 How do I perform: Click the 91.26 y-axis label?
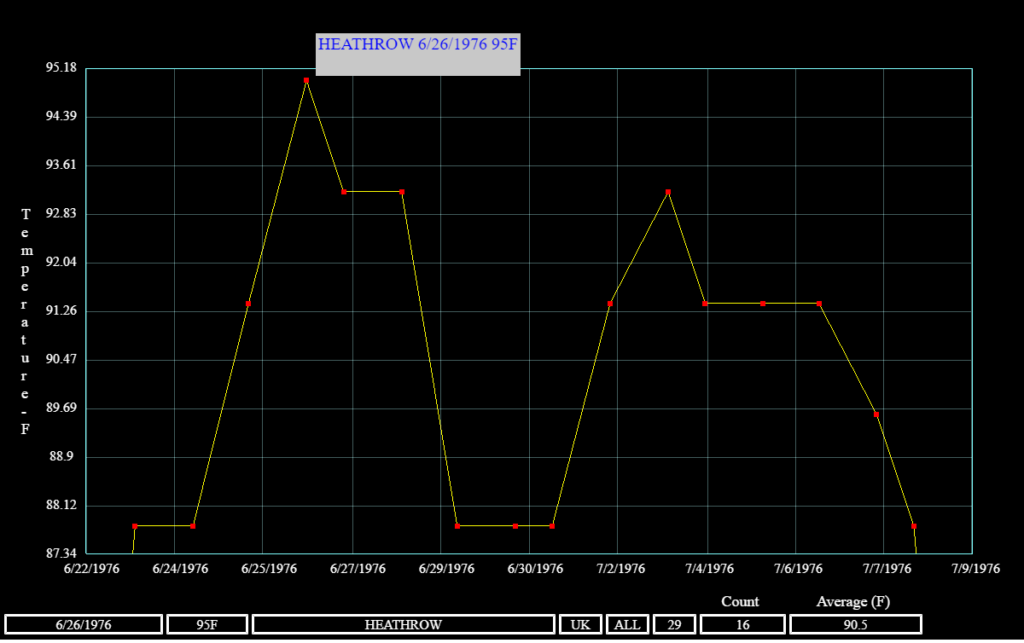tap(61, 311)
